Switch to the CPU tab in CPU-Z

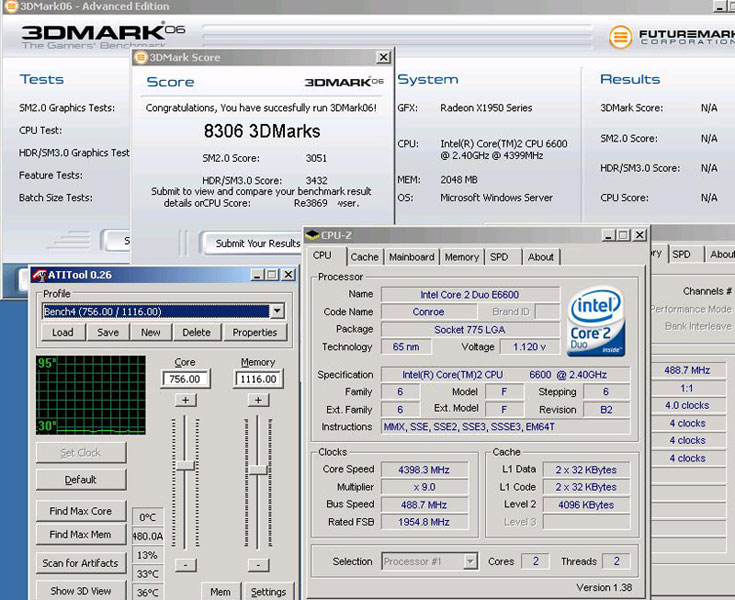click(322, 255)
